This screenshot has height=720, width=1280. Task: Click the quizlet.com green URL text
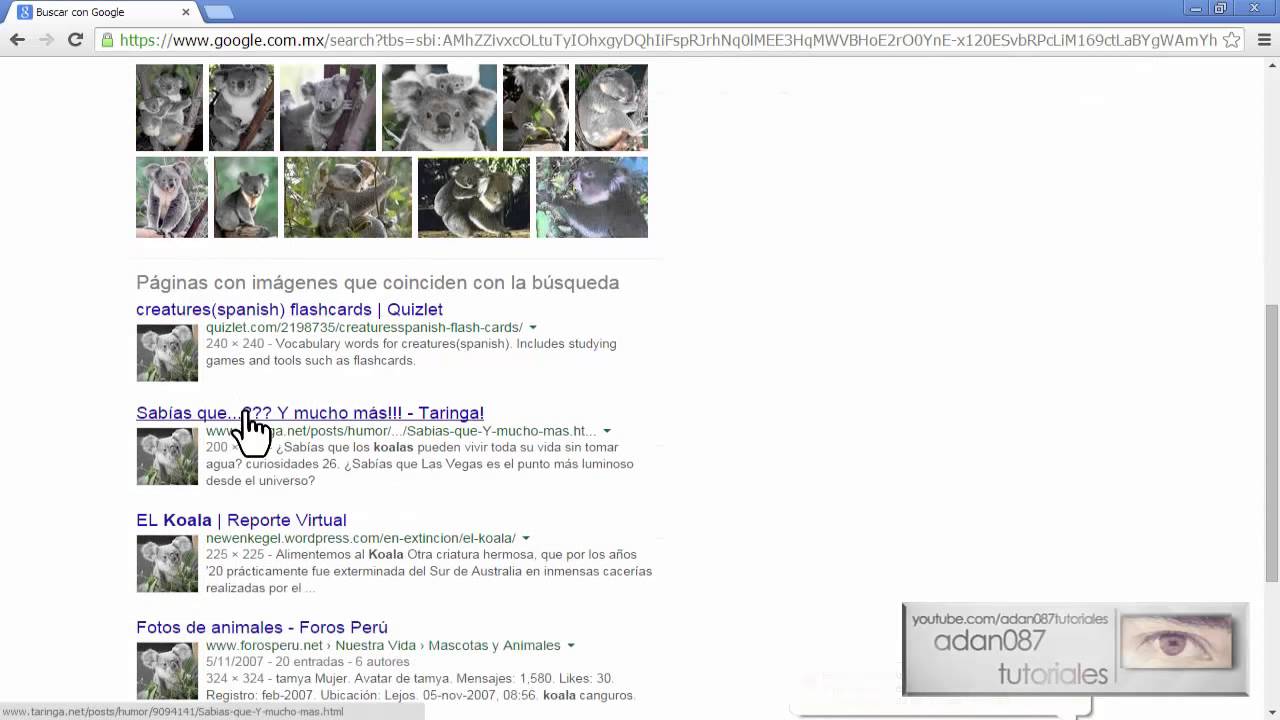364,328
